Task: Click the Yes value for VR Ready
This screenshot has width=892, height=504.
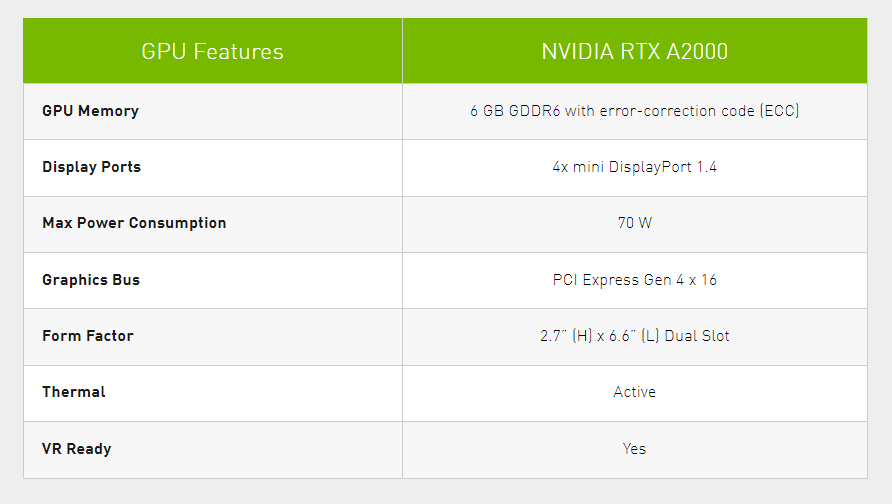Action: pos(634,448)
